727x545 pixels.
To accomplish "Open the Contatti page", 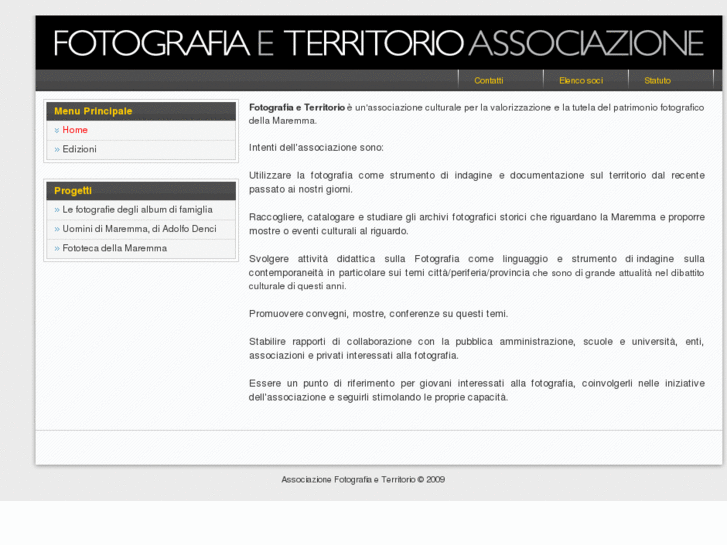I will (489, 81).
